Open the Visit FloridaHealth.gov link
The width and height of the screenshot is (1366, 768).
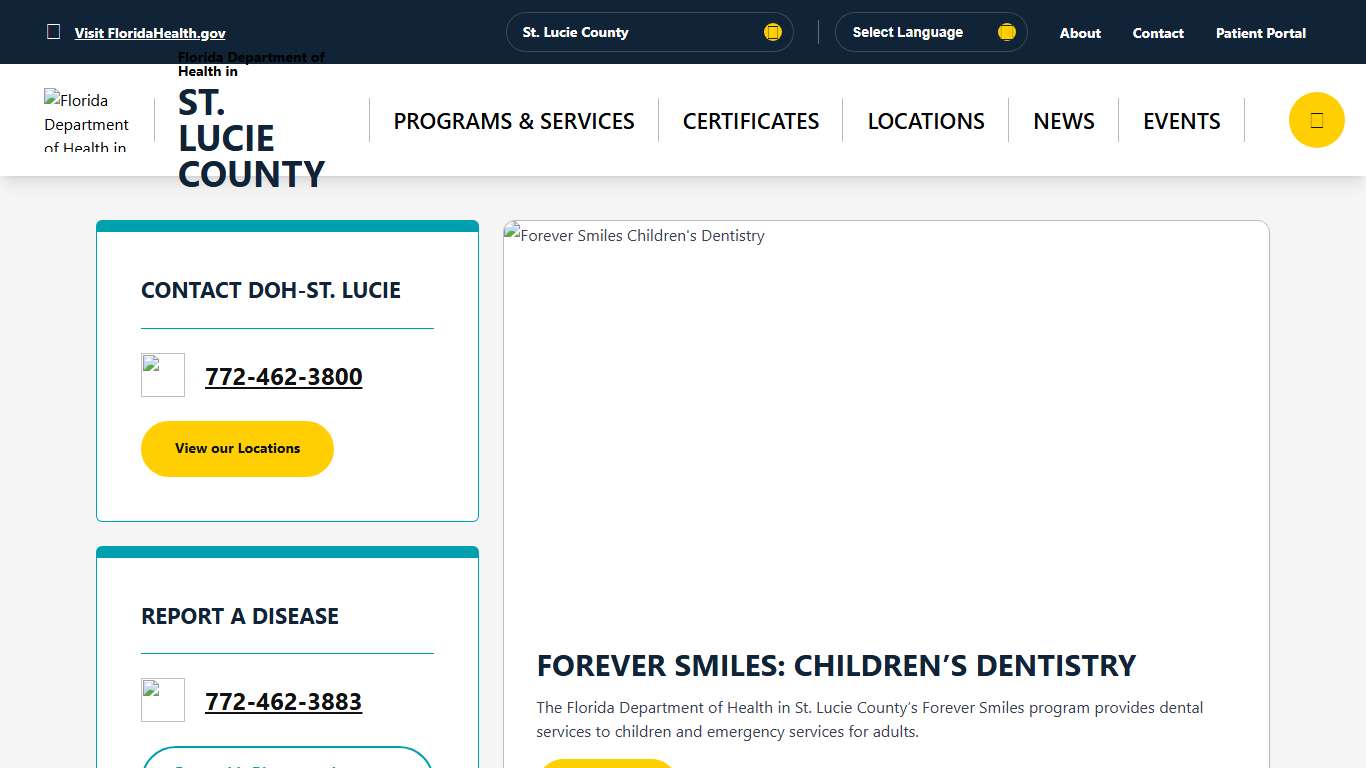click(150, 33)
